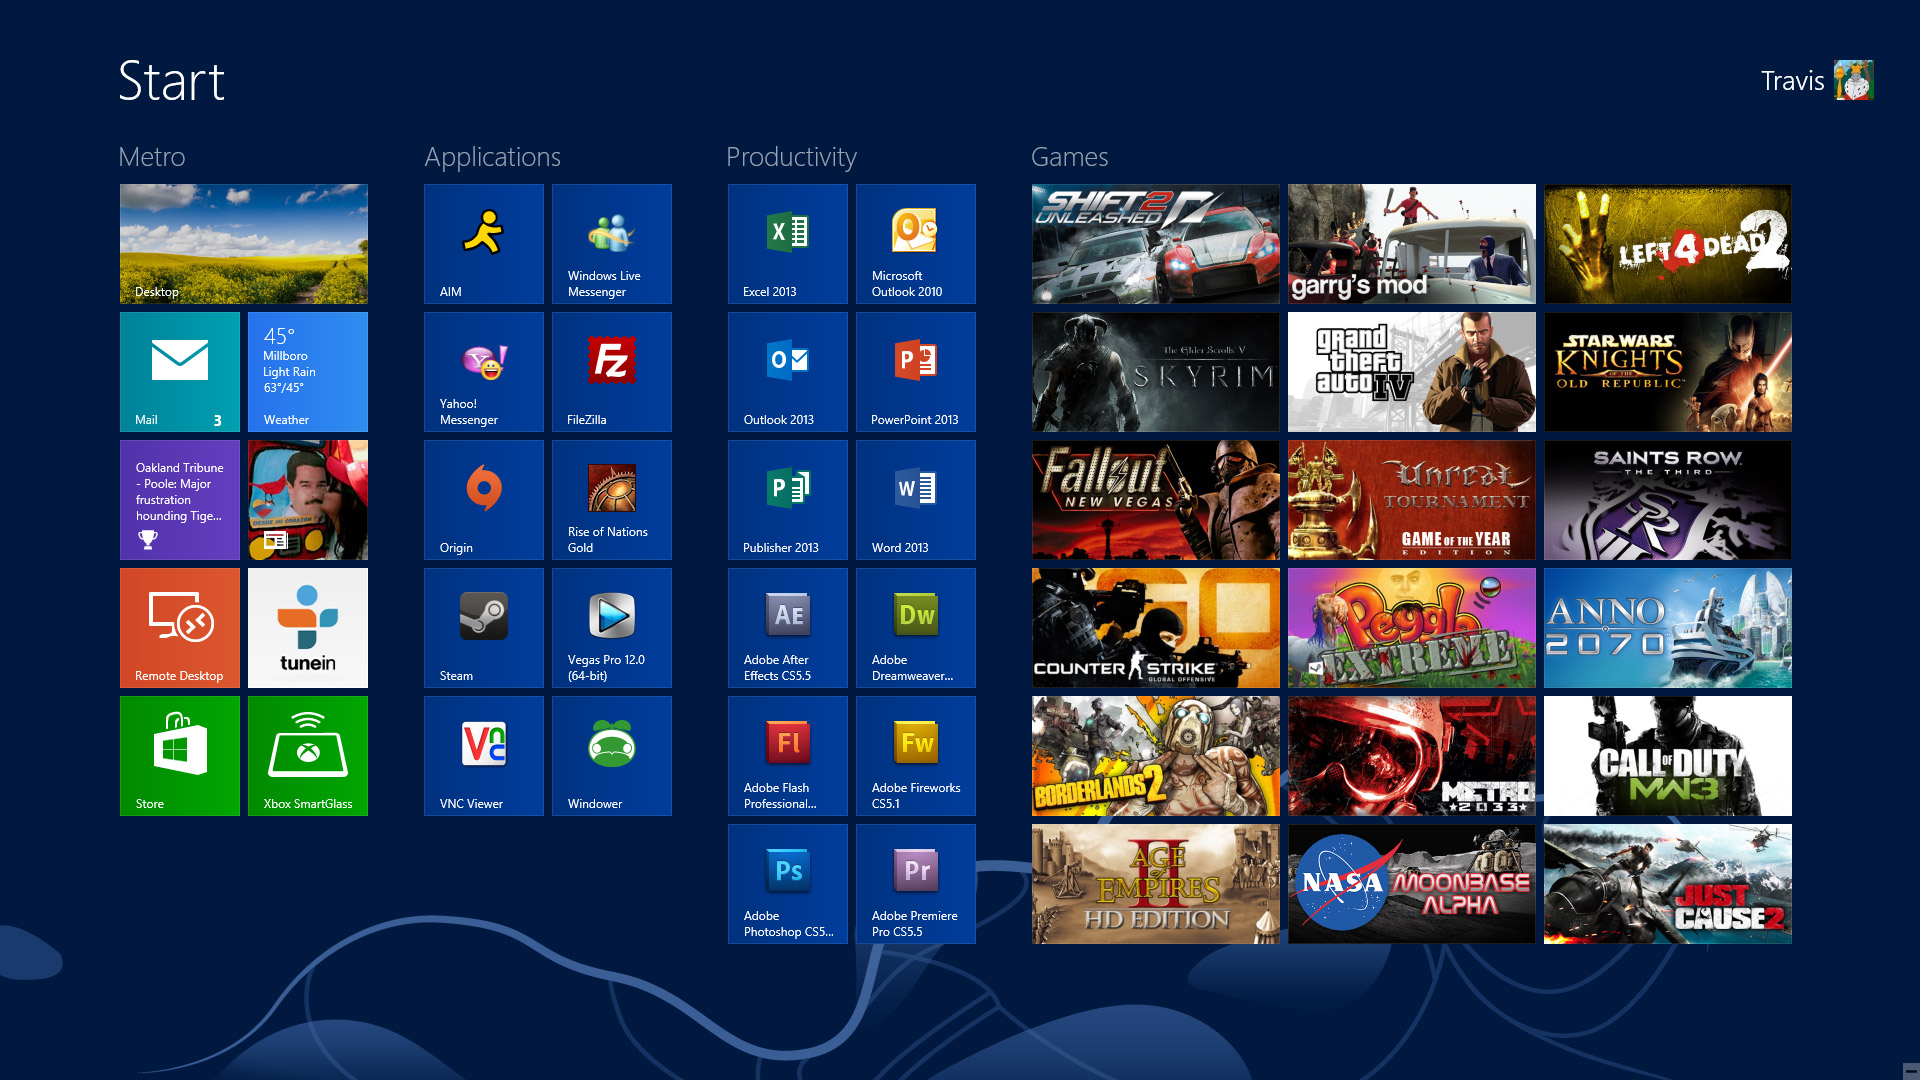The image size is (1920, 1080).
Task: Open Oakland Tribune sports news tile
Action: 180,500
